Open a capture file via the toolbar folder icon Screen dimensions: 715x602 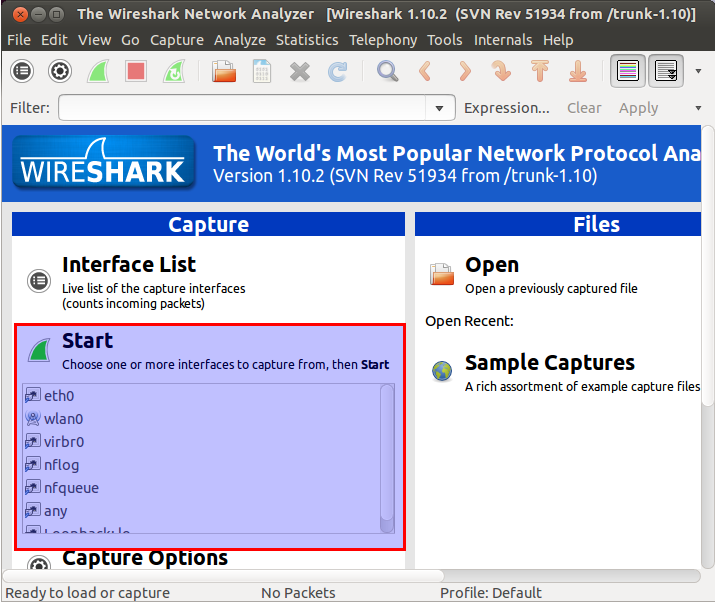point(223,71)
